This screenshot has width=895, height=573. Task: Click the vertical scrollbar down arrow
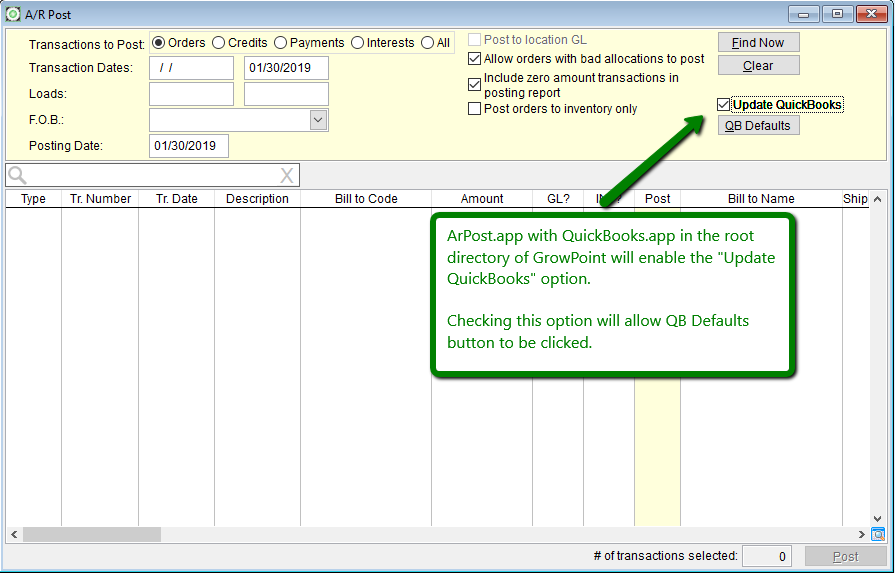click(x=878, y=519)
